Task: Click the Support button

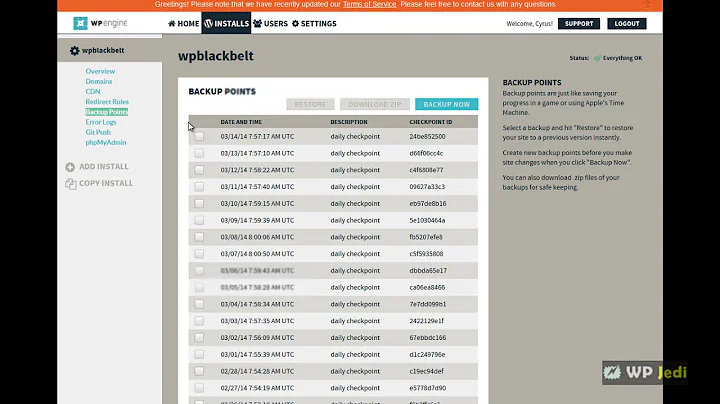Action: pyautogui.click(x=579, y=23)
